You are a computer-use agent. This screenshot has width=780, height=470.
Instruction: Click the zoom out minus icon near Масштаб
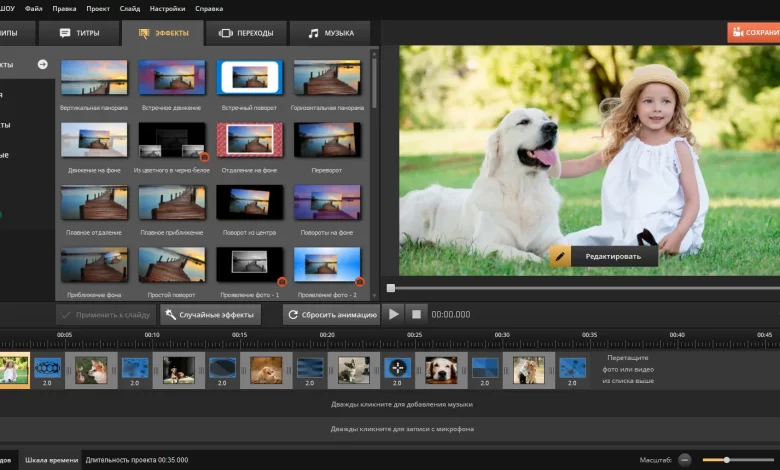684,460
